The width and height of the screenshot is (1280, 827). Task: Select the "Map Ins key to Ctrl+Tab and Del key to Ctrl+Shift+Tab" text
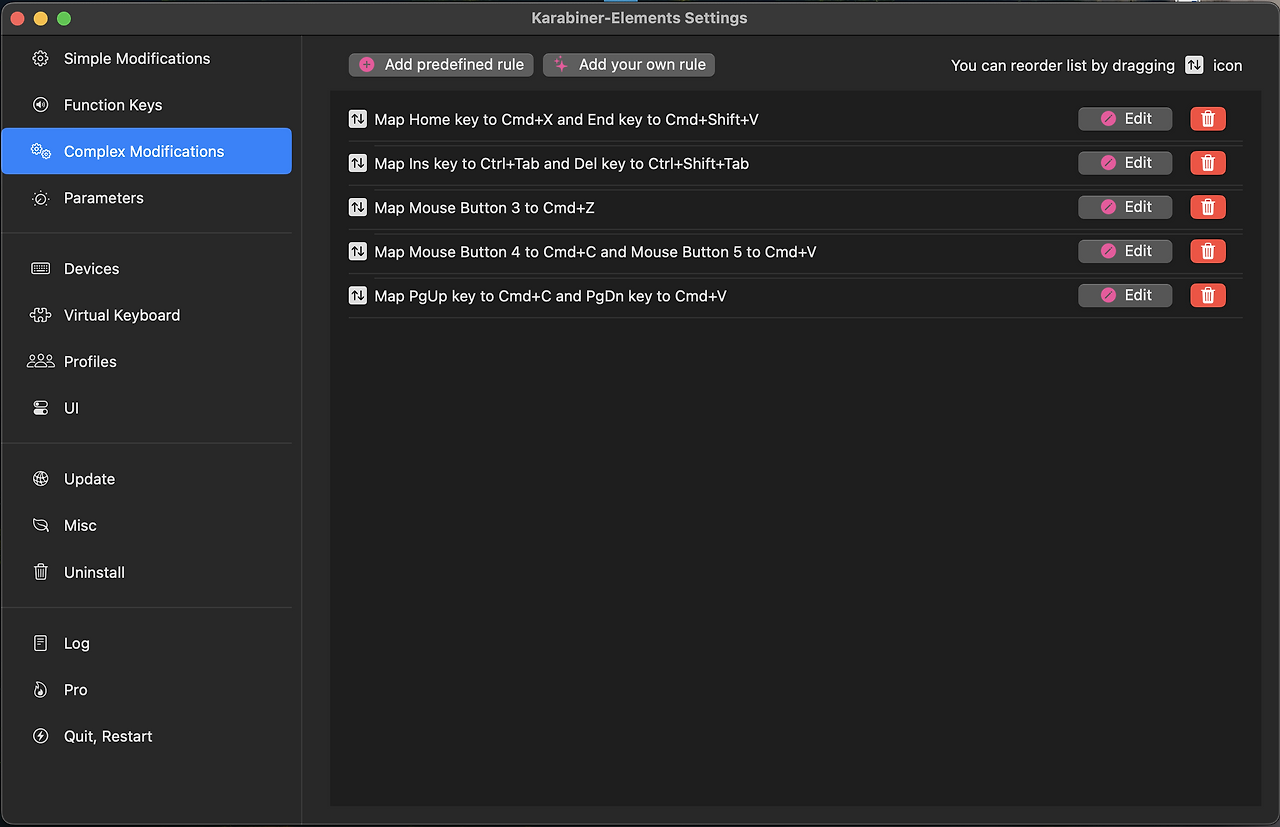coord(561,163)
